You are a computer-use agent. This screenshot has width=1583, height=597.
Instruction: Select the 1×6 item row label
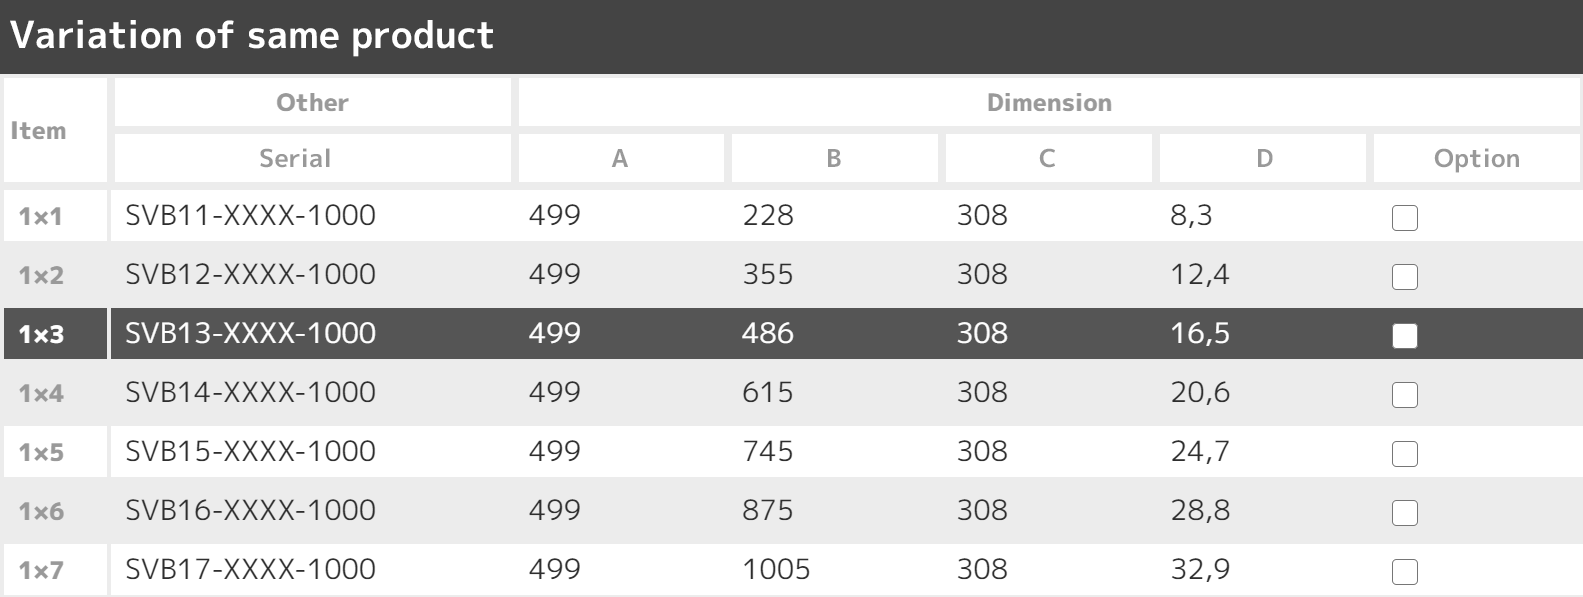(41, 511)
